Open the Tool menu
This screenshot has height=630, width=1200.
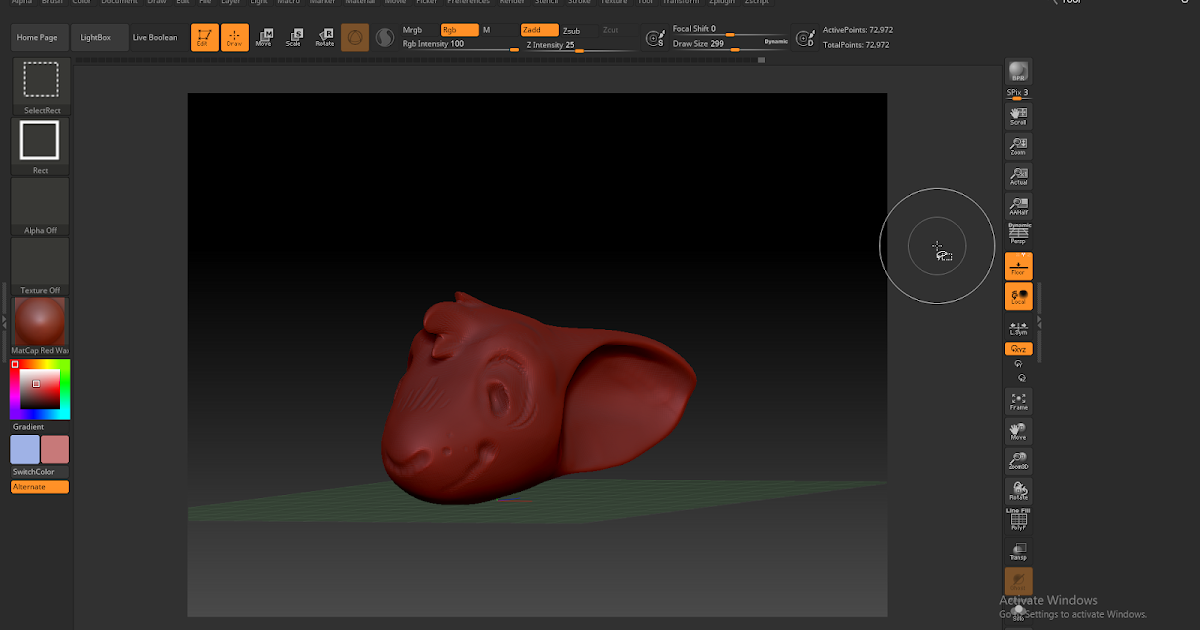click(x=646, y=1)
